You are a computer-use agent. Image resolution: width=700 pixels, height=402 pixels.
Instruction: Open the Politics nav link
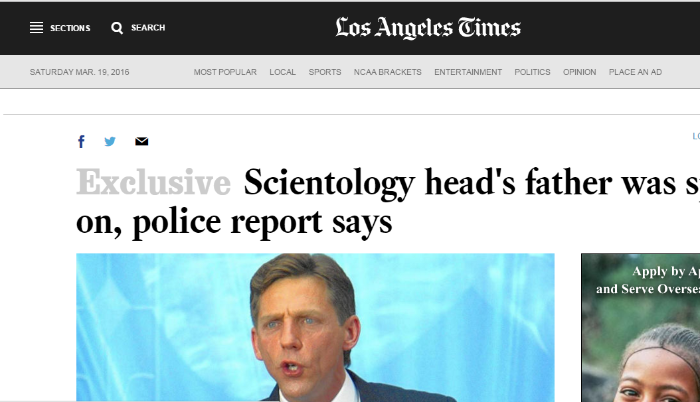(x=533, y=72)
